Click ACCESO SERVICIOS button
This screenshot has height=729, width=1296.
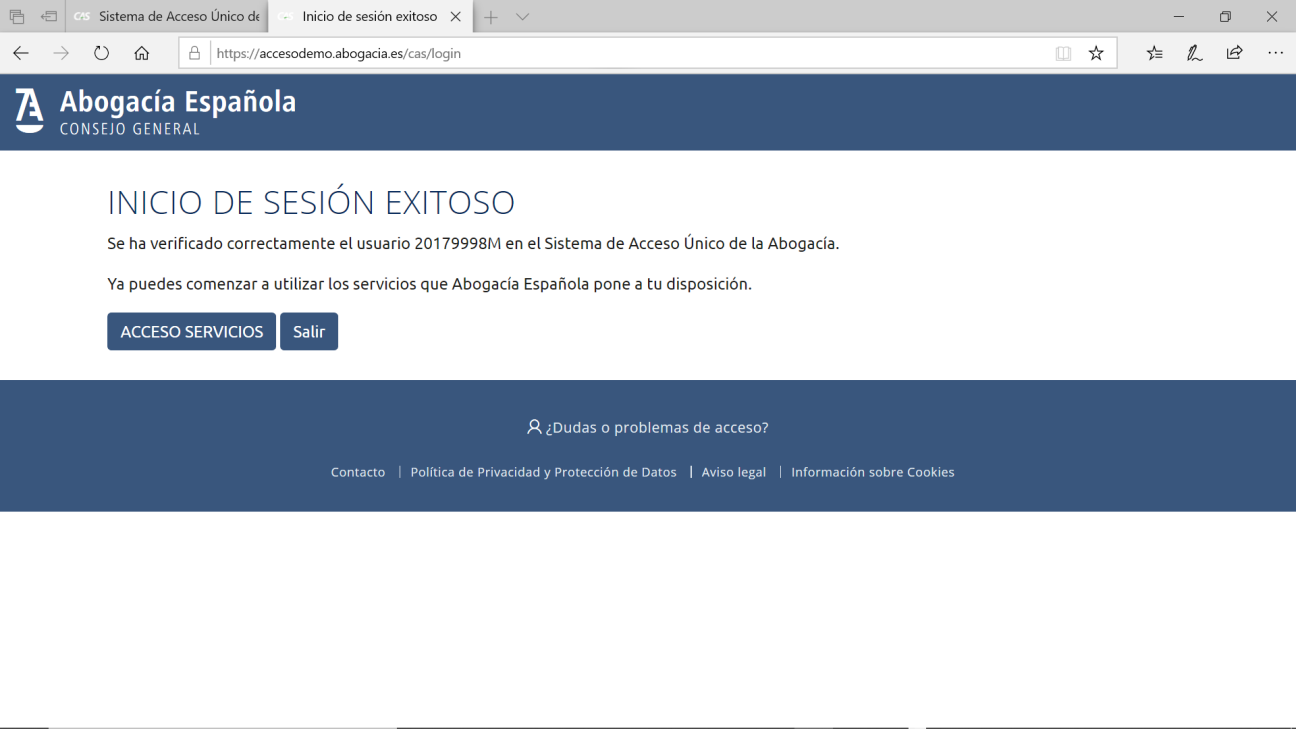(x=191, y=332)
